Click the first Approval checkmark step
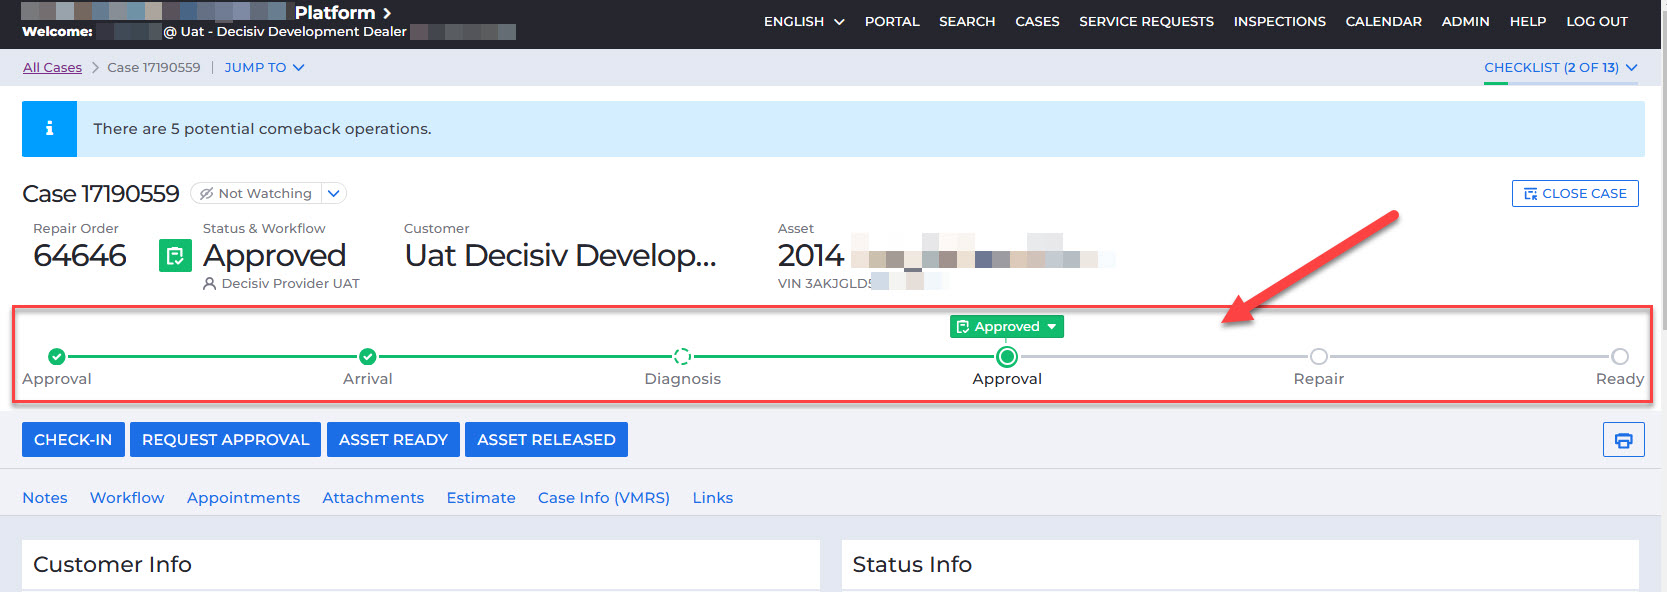The width and height of the screenshot is (1667, 592). pyautogui.click(x=57, y=357)
